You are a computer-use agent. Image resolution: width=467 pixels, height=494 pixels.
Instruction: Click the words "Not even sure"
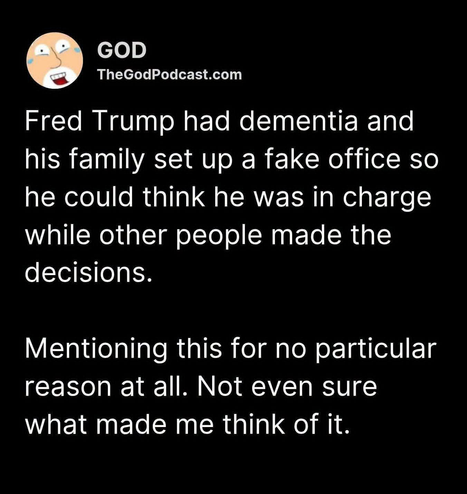[287, 387]
